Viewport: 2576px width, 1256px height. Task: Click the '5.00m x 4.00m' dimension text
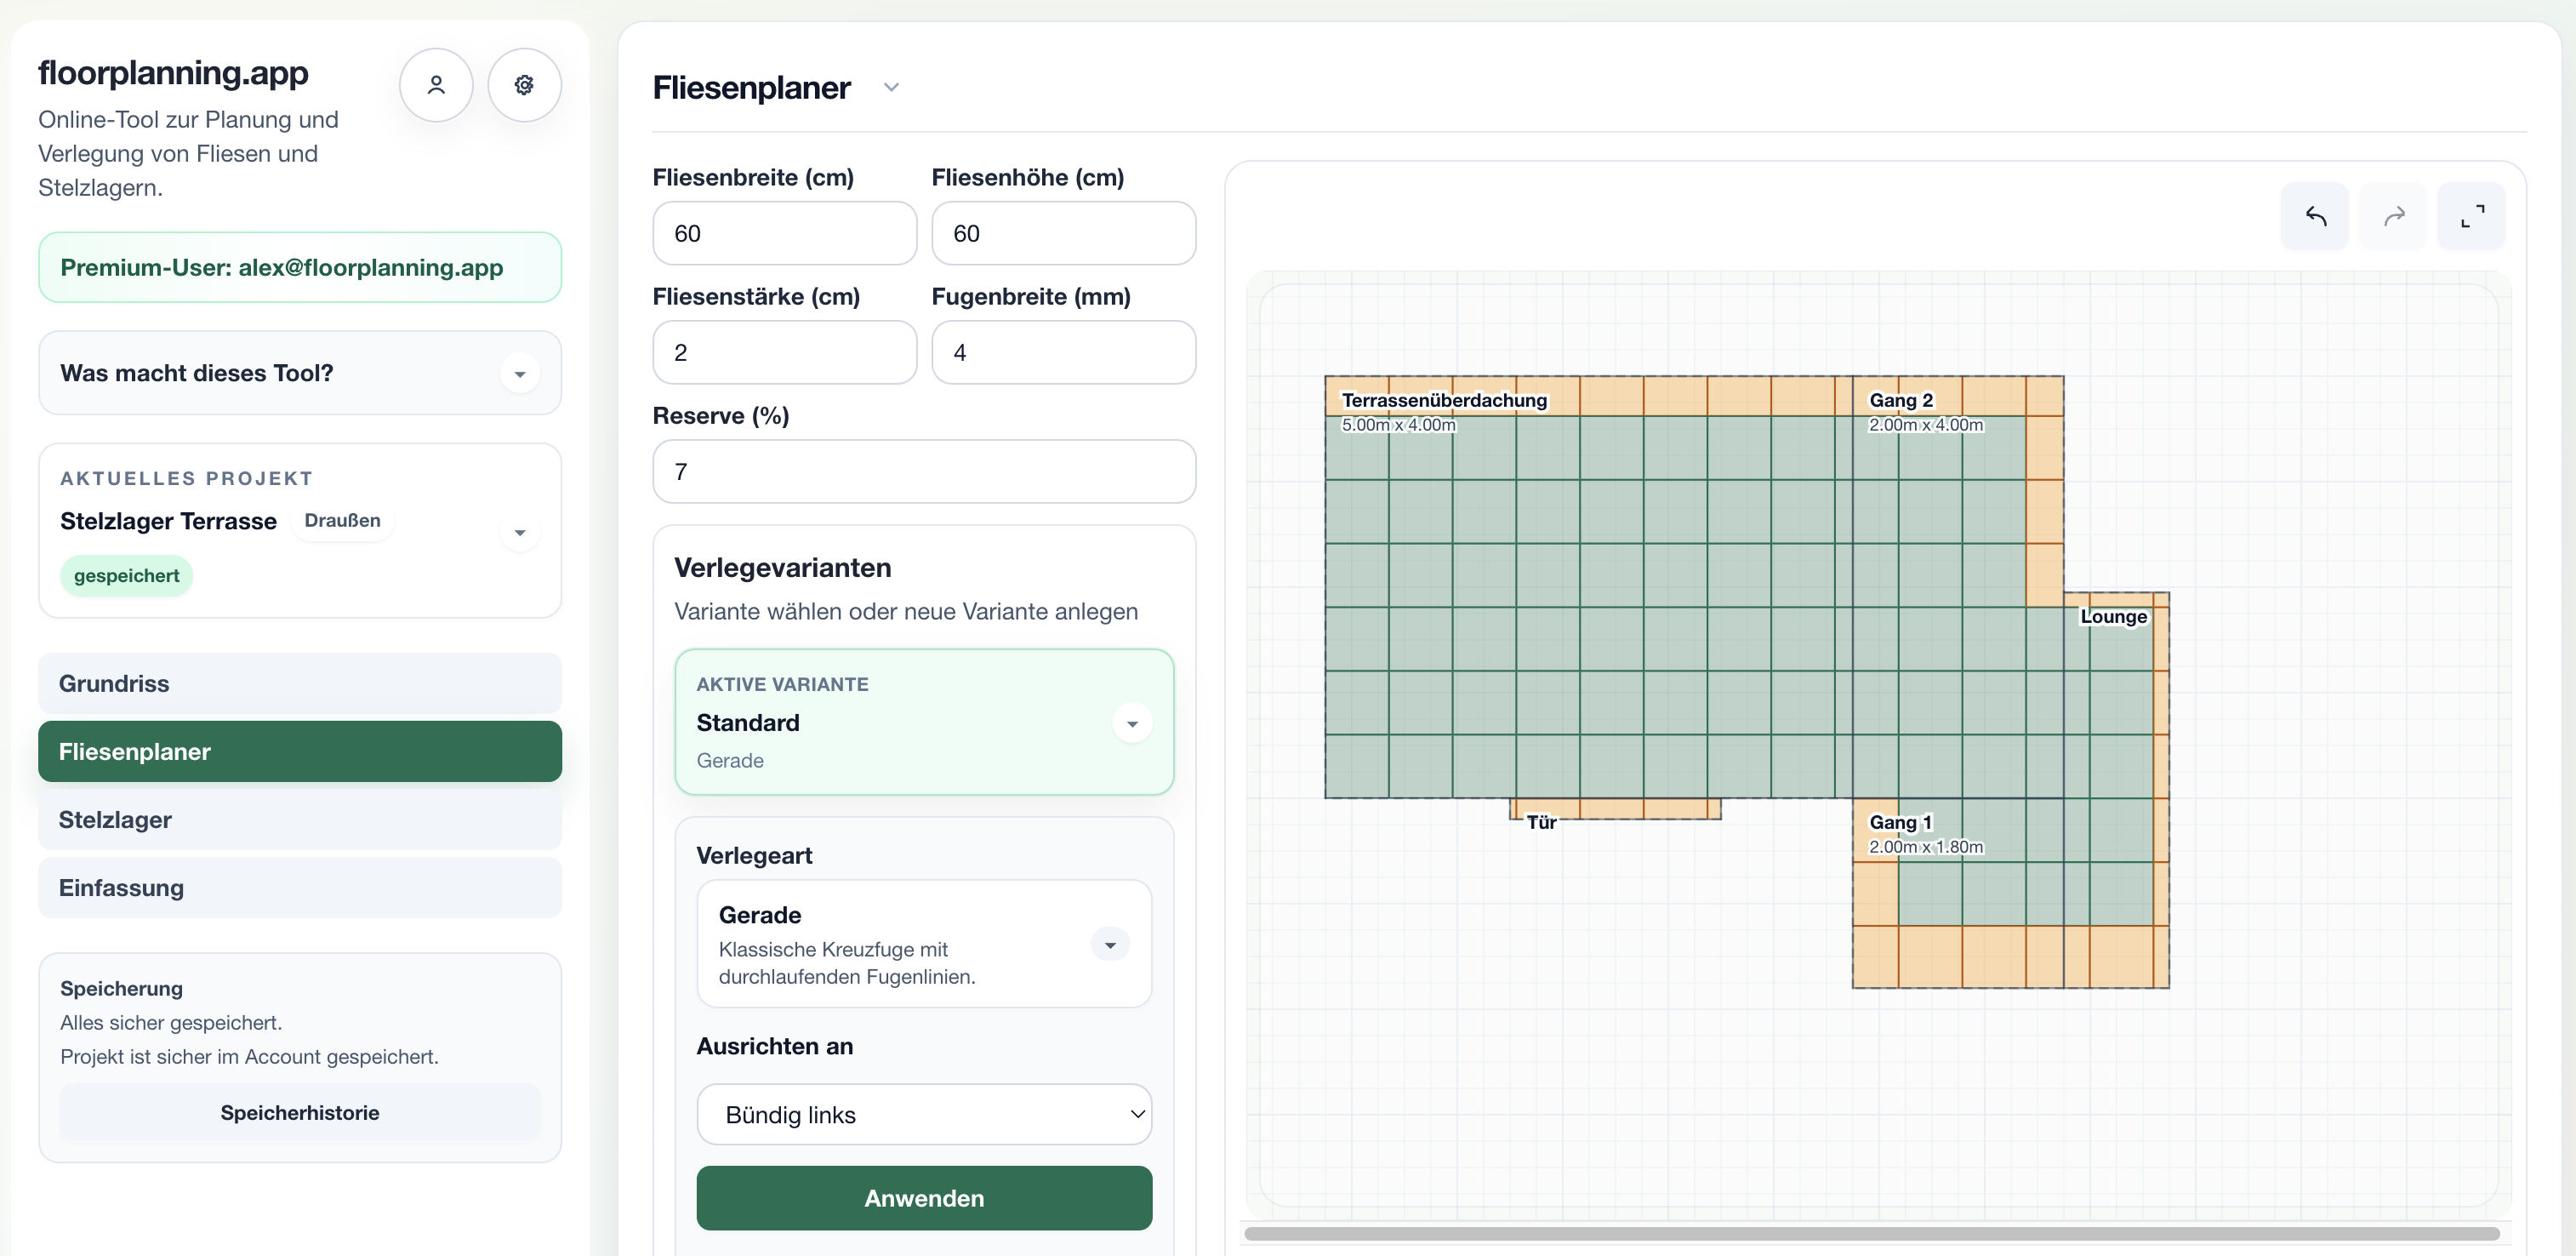pyautogui.click(x=1398, y=425)
